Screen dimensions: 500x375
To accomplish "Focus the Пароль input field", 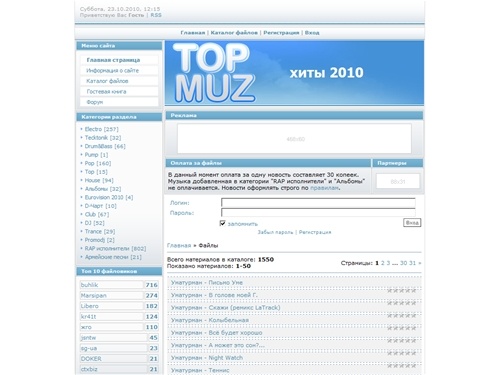I will (x=318, y=212).
